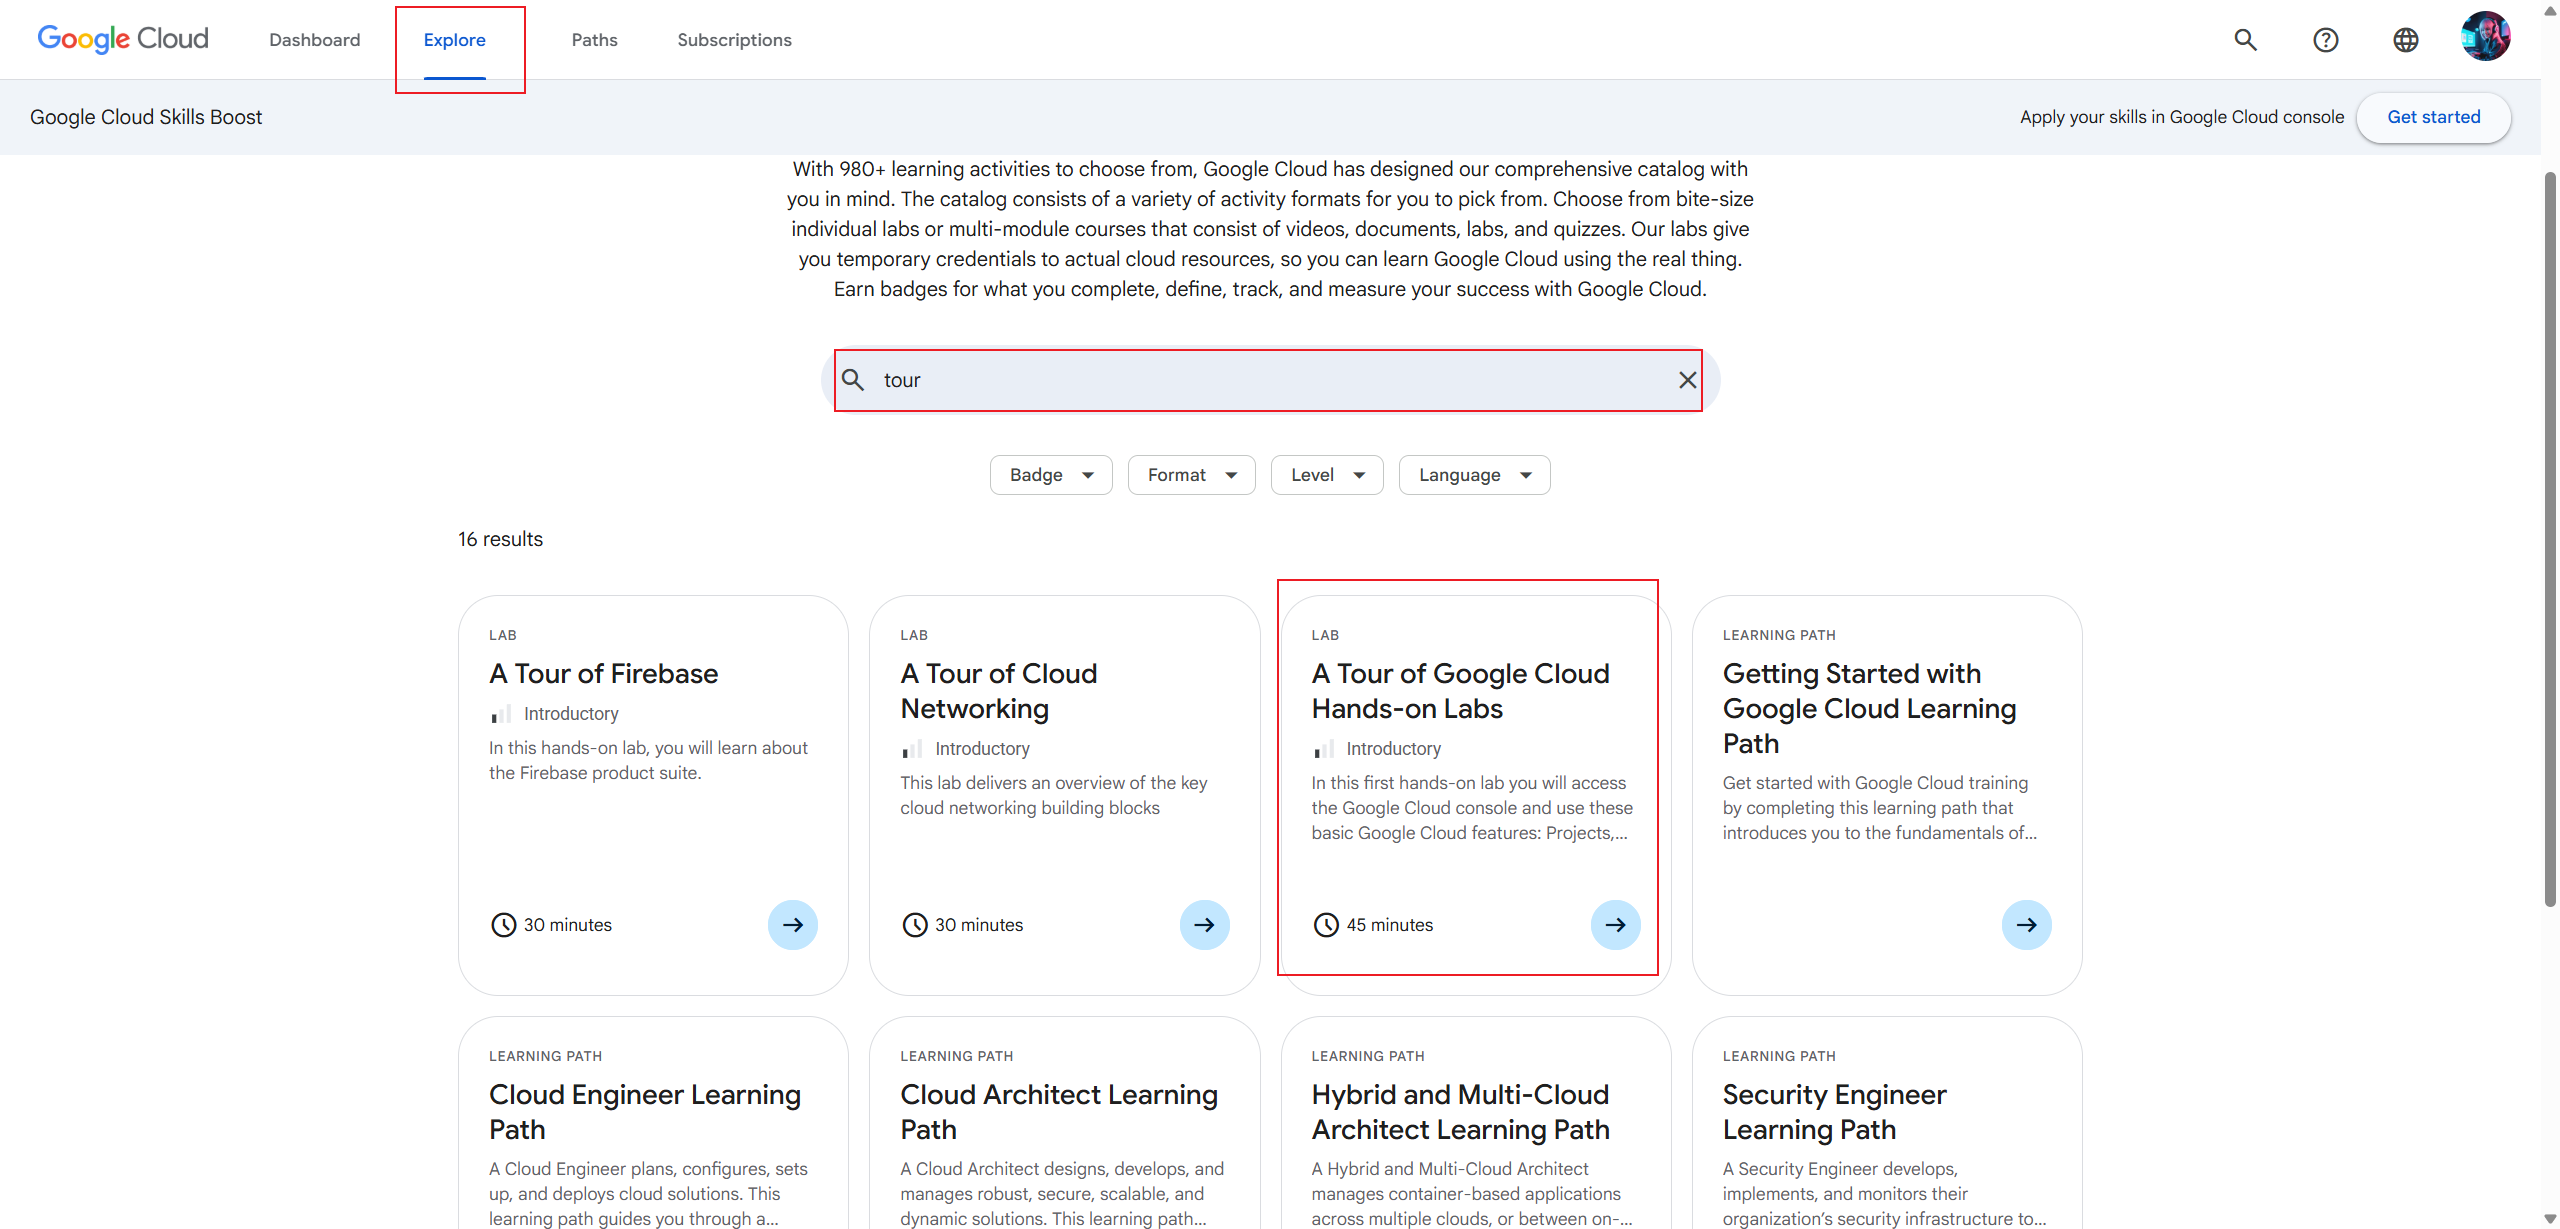Click arrow on Getting Started with Google Cloud card
Image resolution: width=2560 pixels, height=1229 pixels.
pos(2027,925)
